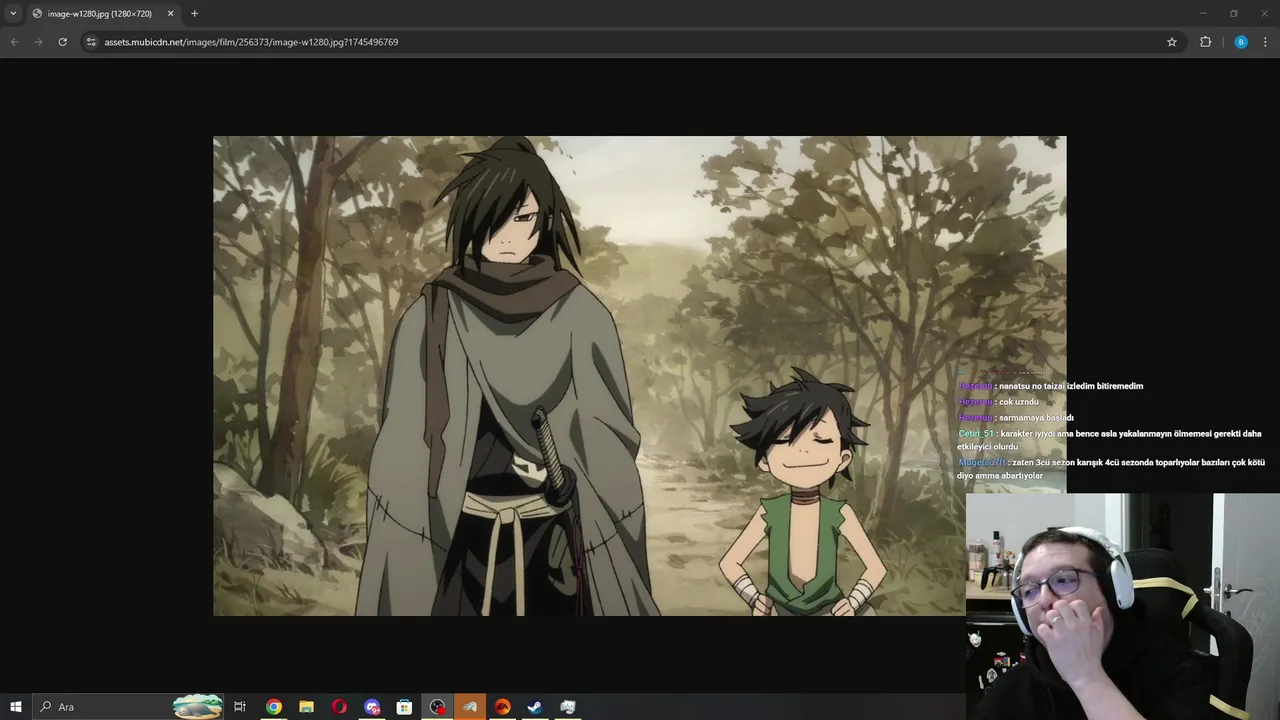
Task: Open Chrome three-dot menu
Action: point(1266,42)
